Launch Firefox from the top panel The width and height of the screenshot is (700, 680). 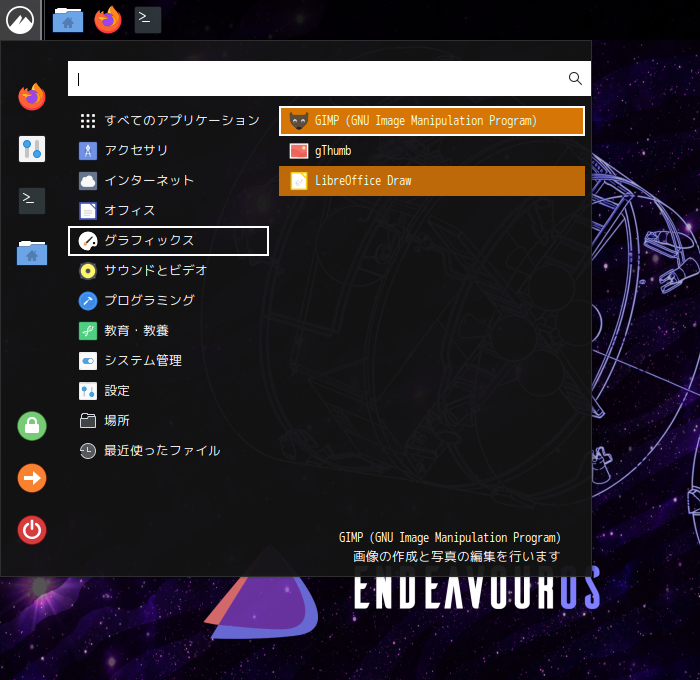(x=108, y=20)
